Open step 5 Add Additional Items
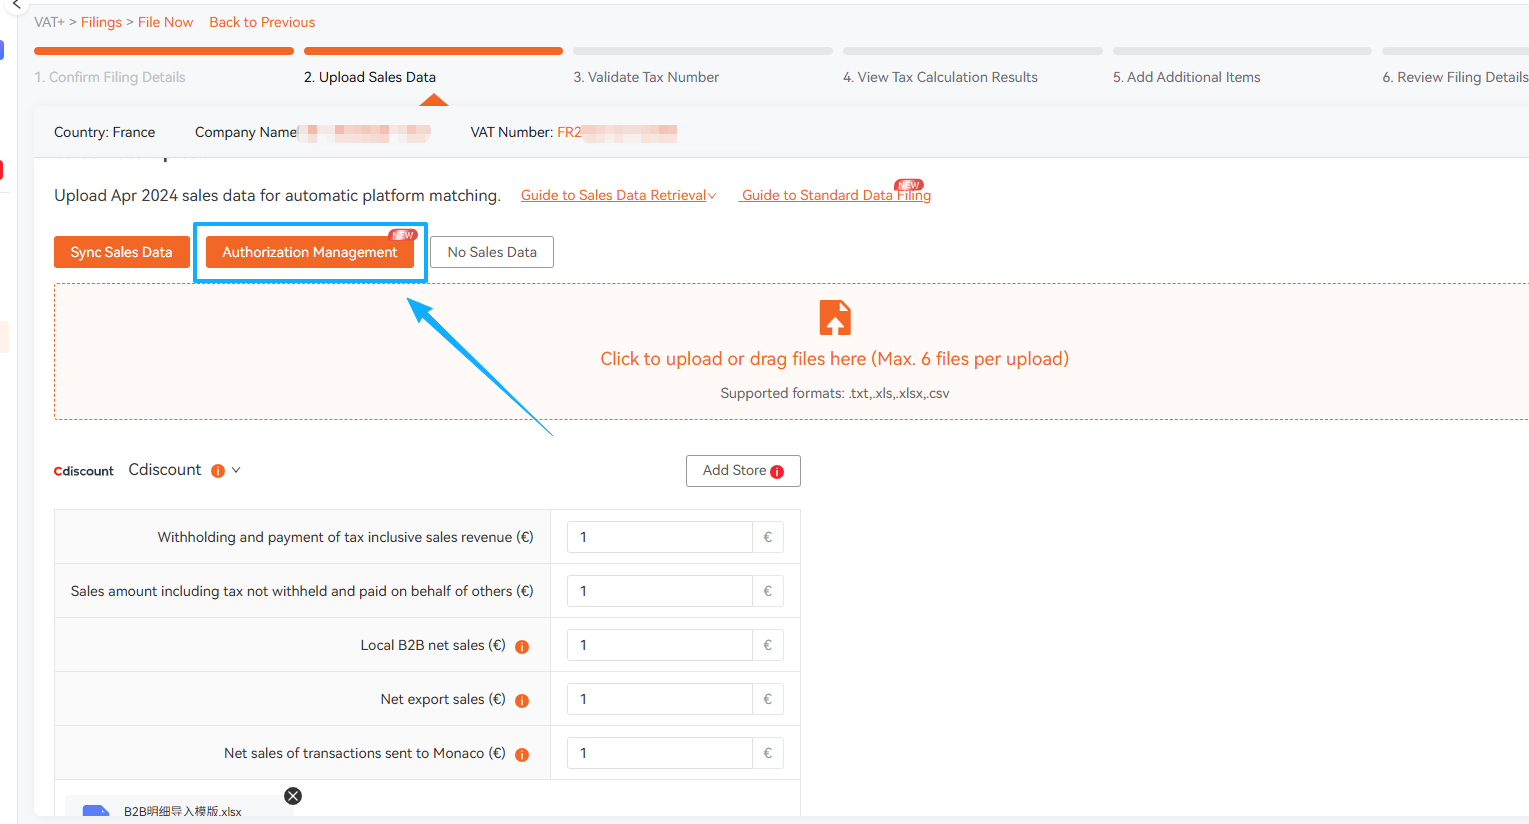1529x824 pixels. click(x=1186, y=77)
